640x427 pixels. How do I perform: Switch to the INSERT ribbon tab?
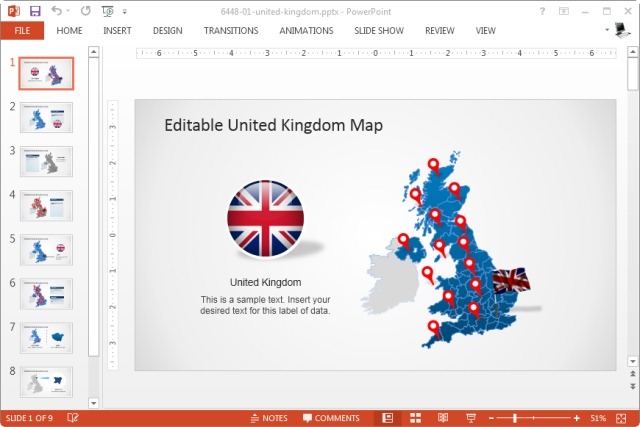[x=117, y=31]
